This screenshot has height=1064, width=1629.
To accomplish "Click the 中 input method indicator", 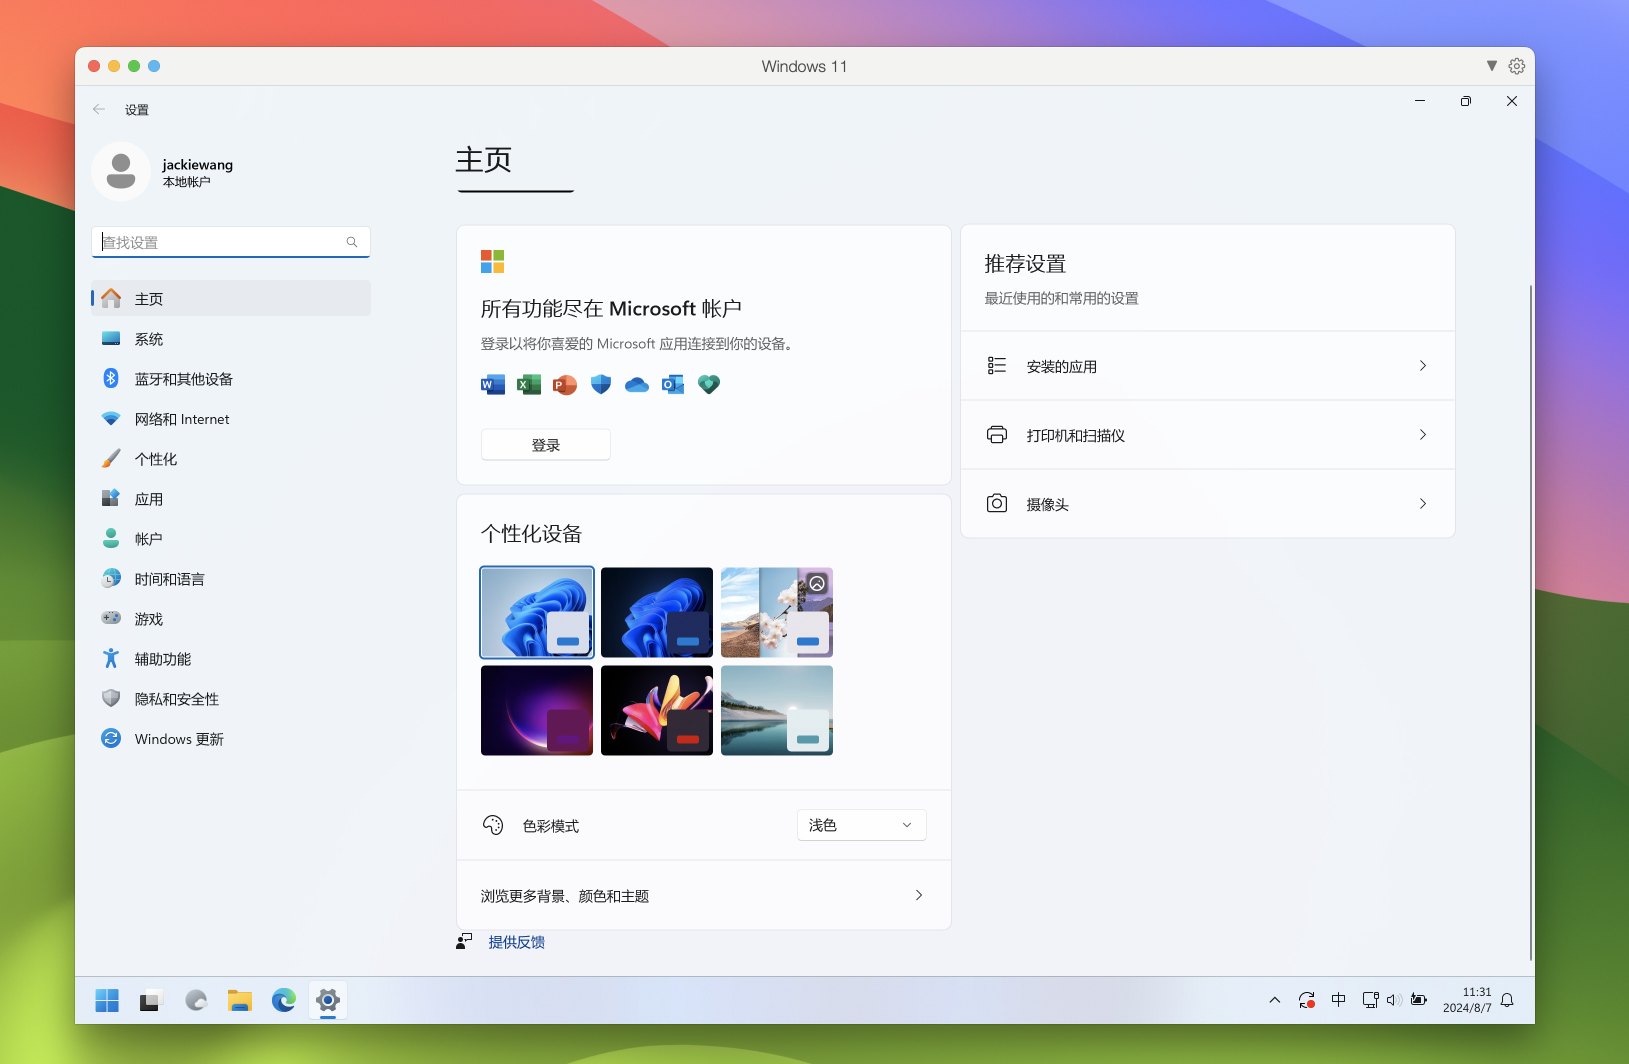I will point(1339,1000).
